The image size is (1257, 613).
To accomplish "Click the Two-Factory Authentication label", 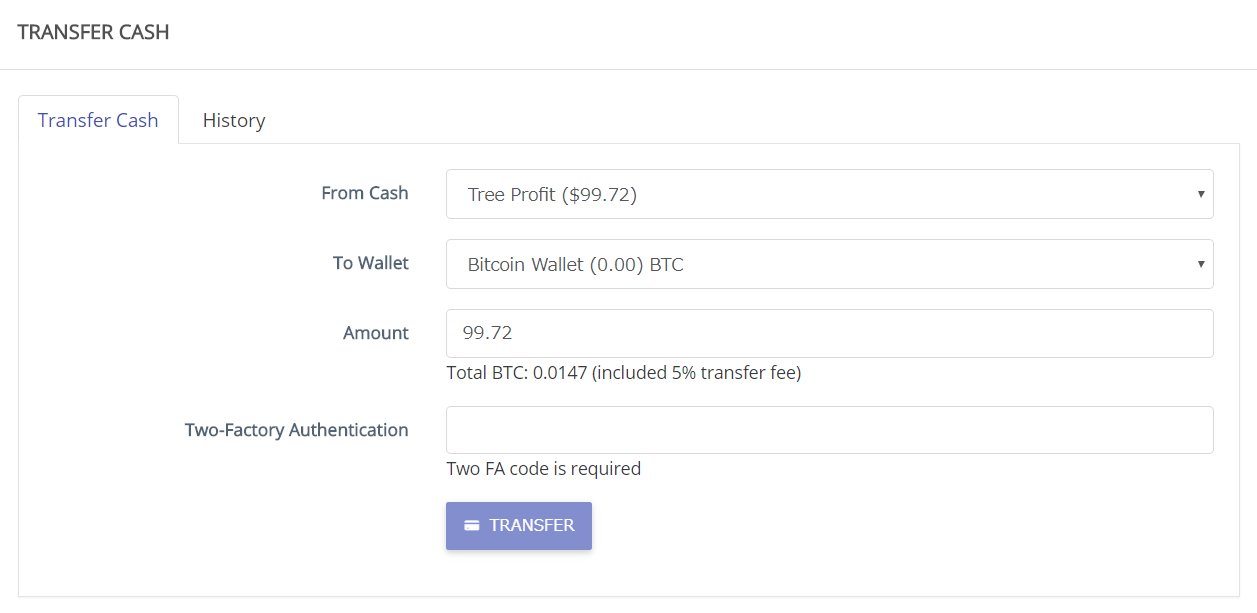I will click(296, 430).
